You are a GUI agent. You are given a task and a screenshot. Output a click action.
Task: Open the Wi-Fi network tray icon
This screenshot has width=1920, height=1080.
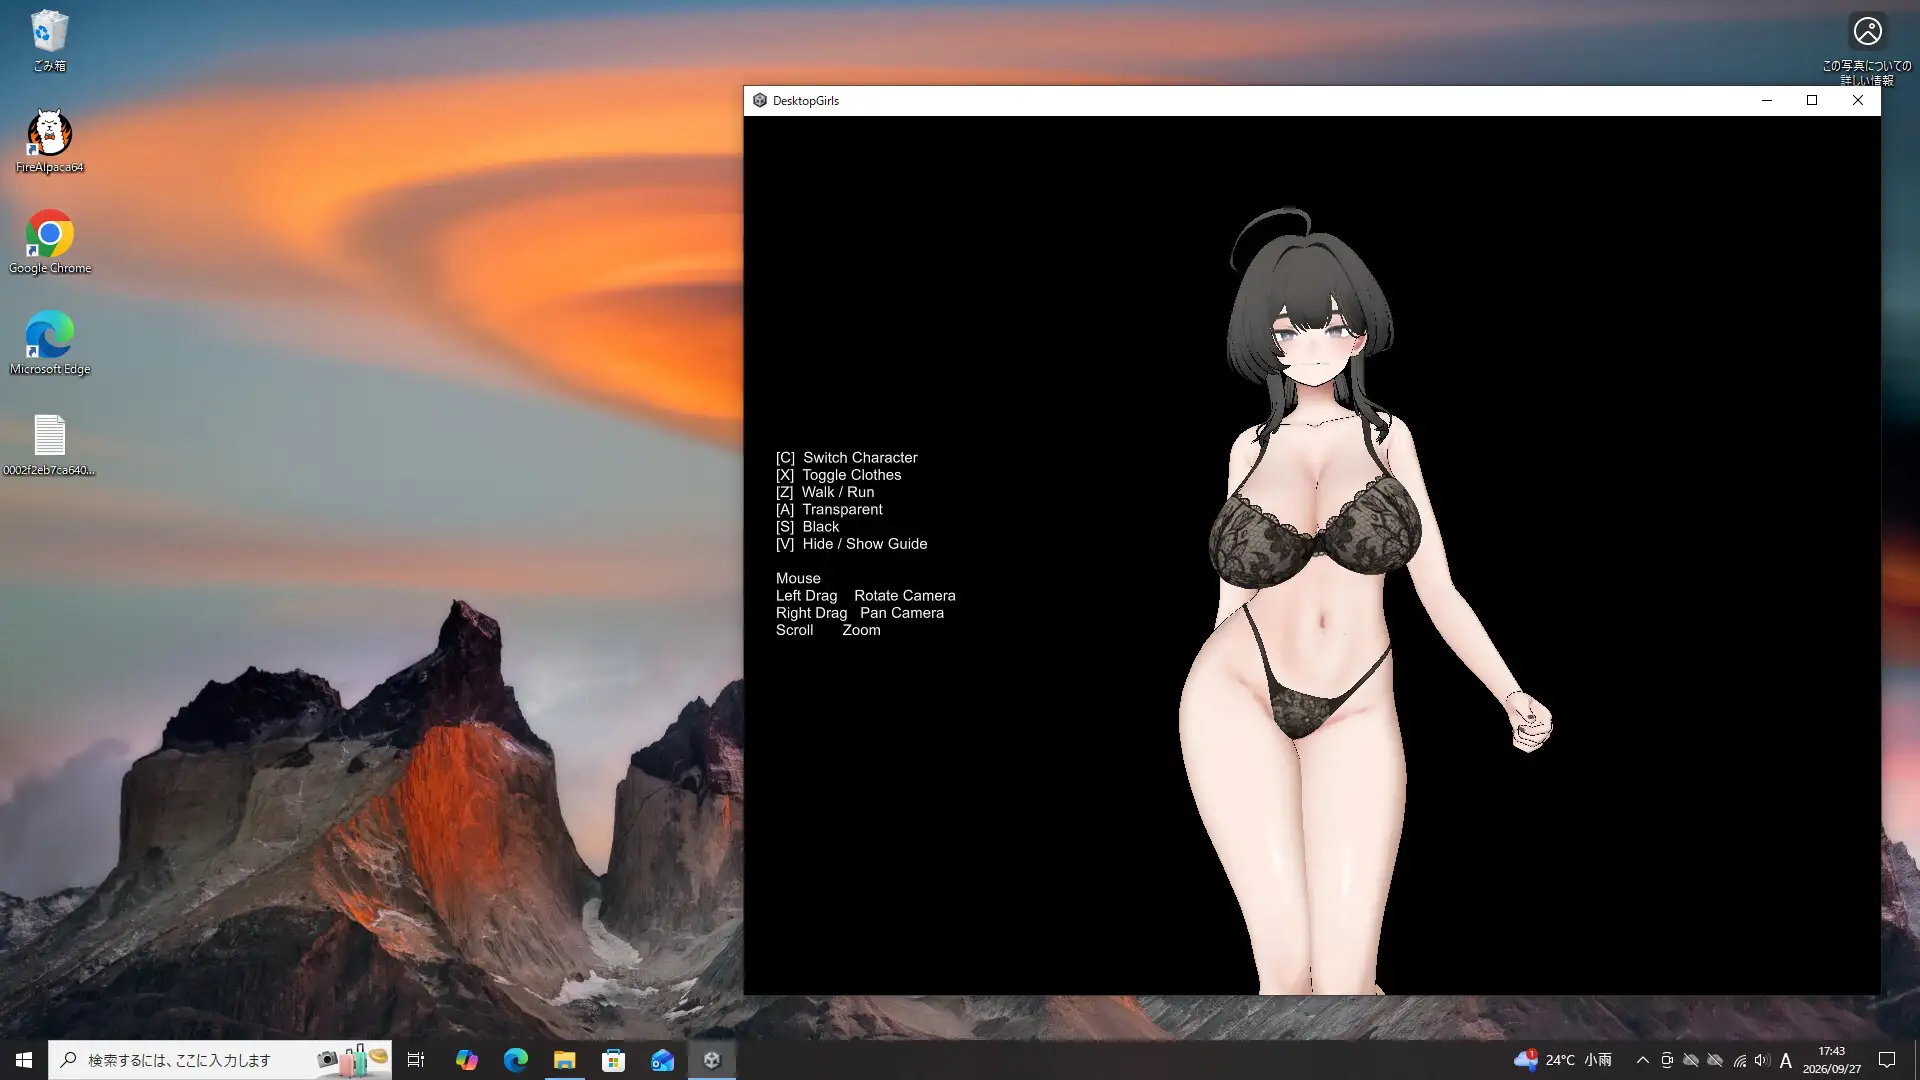coord(1740,1060)
